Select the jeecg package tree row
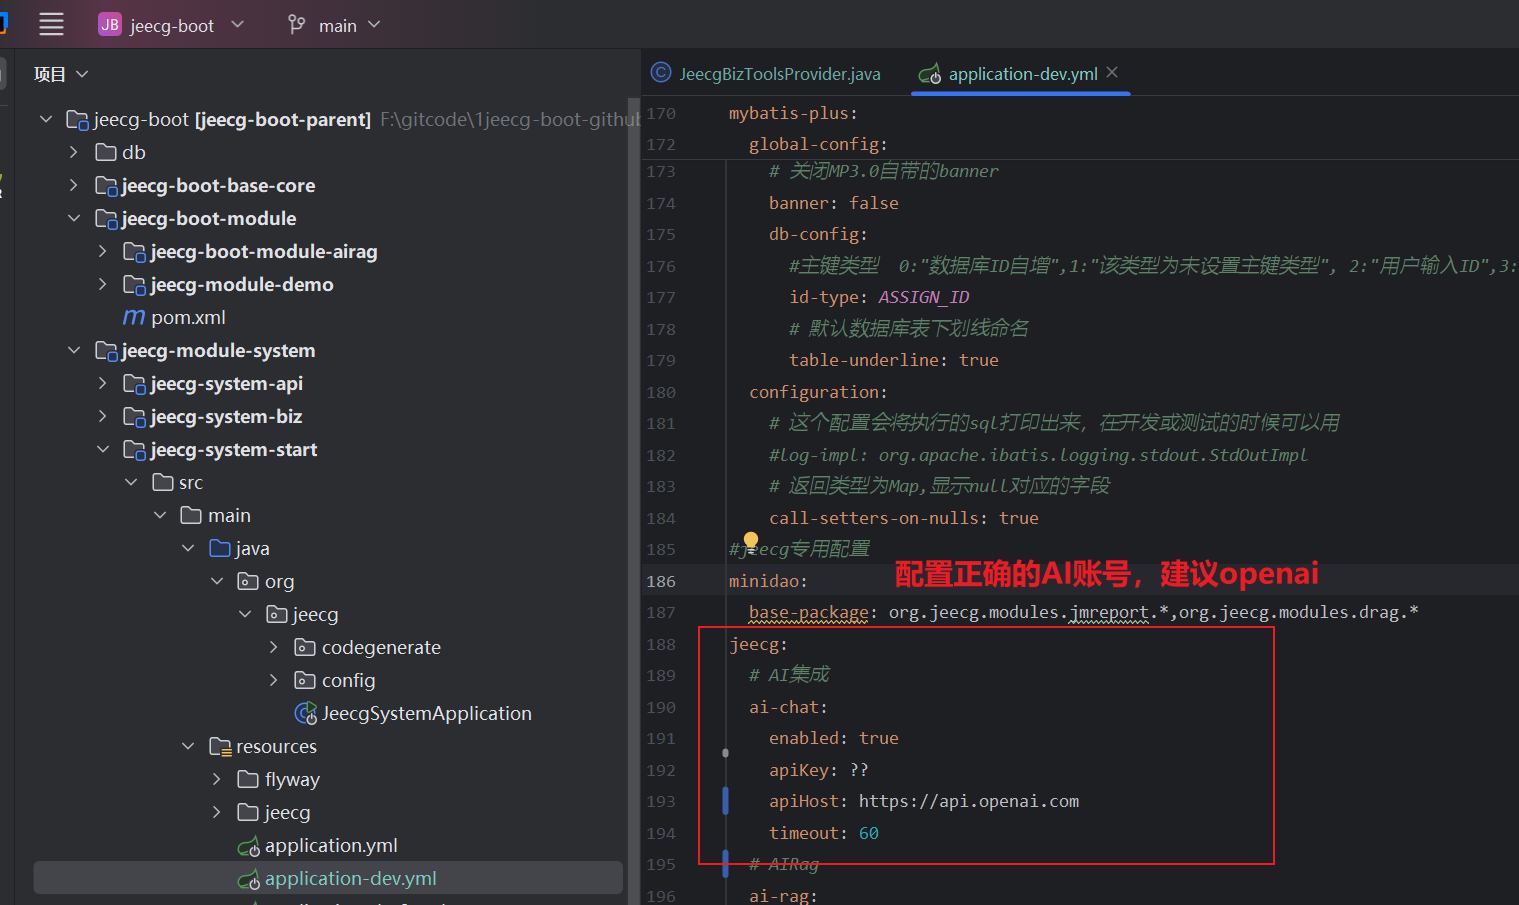The image size is (1519, 905). click(x=315, y=614)
